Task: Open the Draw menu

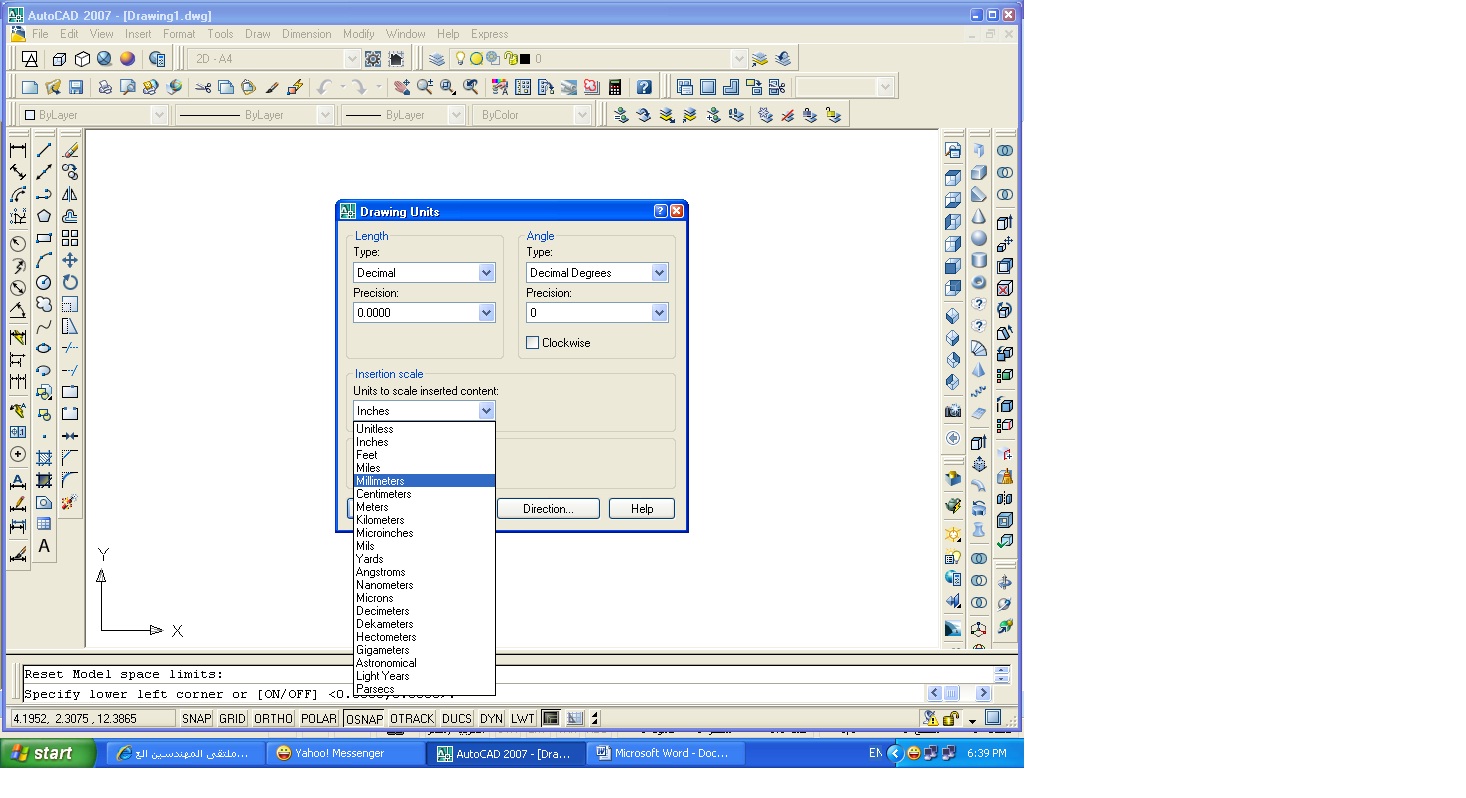Action: point(258,34)
